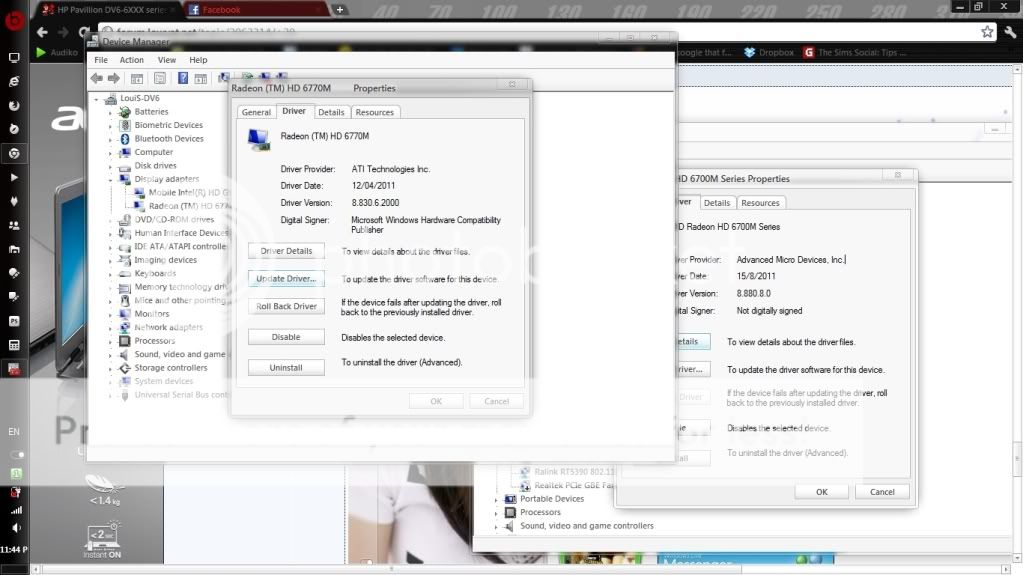Select Processors in the tree
Viewport: 1023px width, 575px height.
pos(154,341)
